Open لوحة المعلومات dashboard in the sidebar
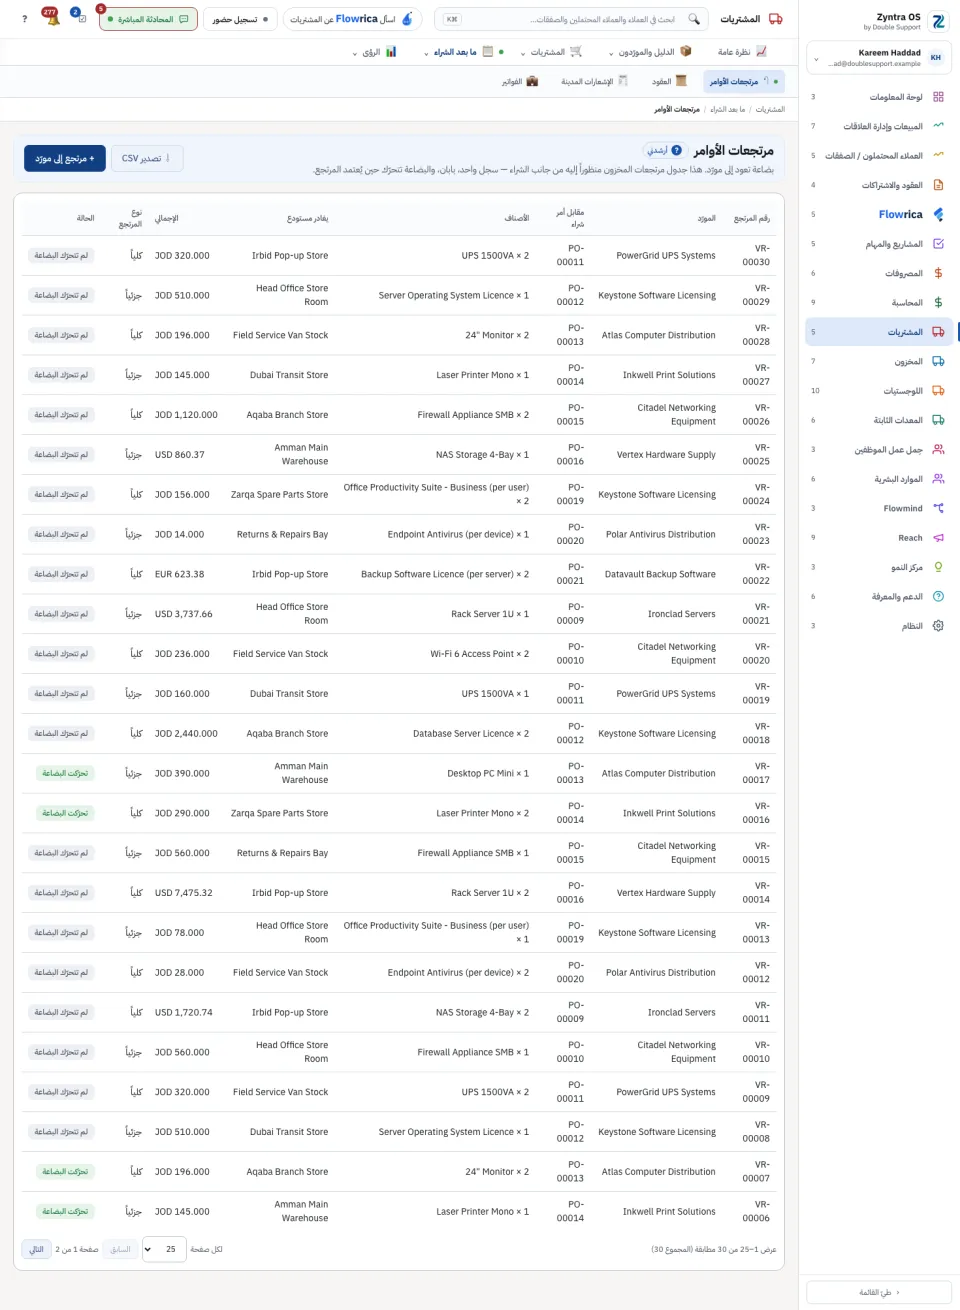960x1310 pixels. tap(879, 97)
